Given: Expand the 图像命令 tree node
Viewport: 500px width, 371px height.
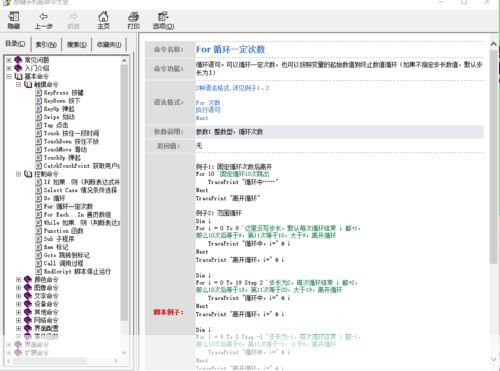Looking at the screenshot, I should click(19, 288).
